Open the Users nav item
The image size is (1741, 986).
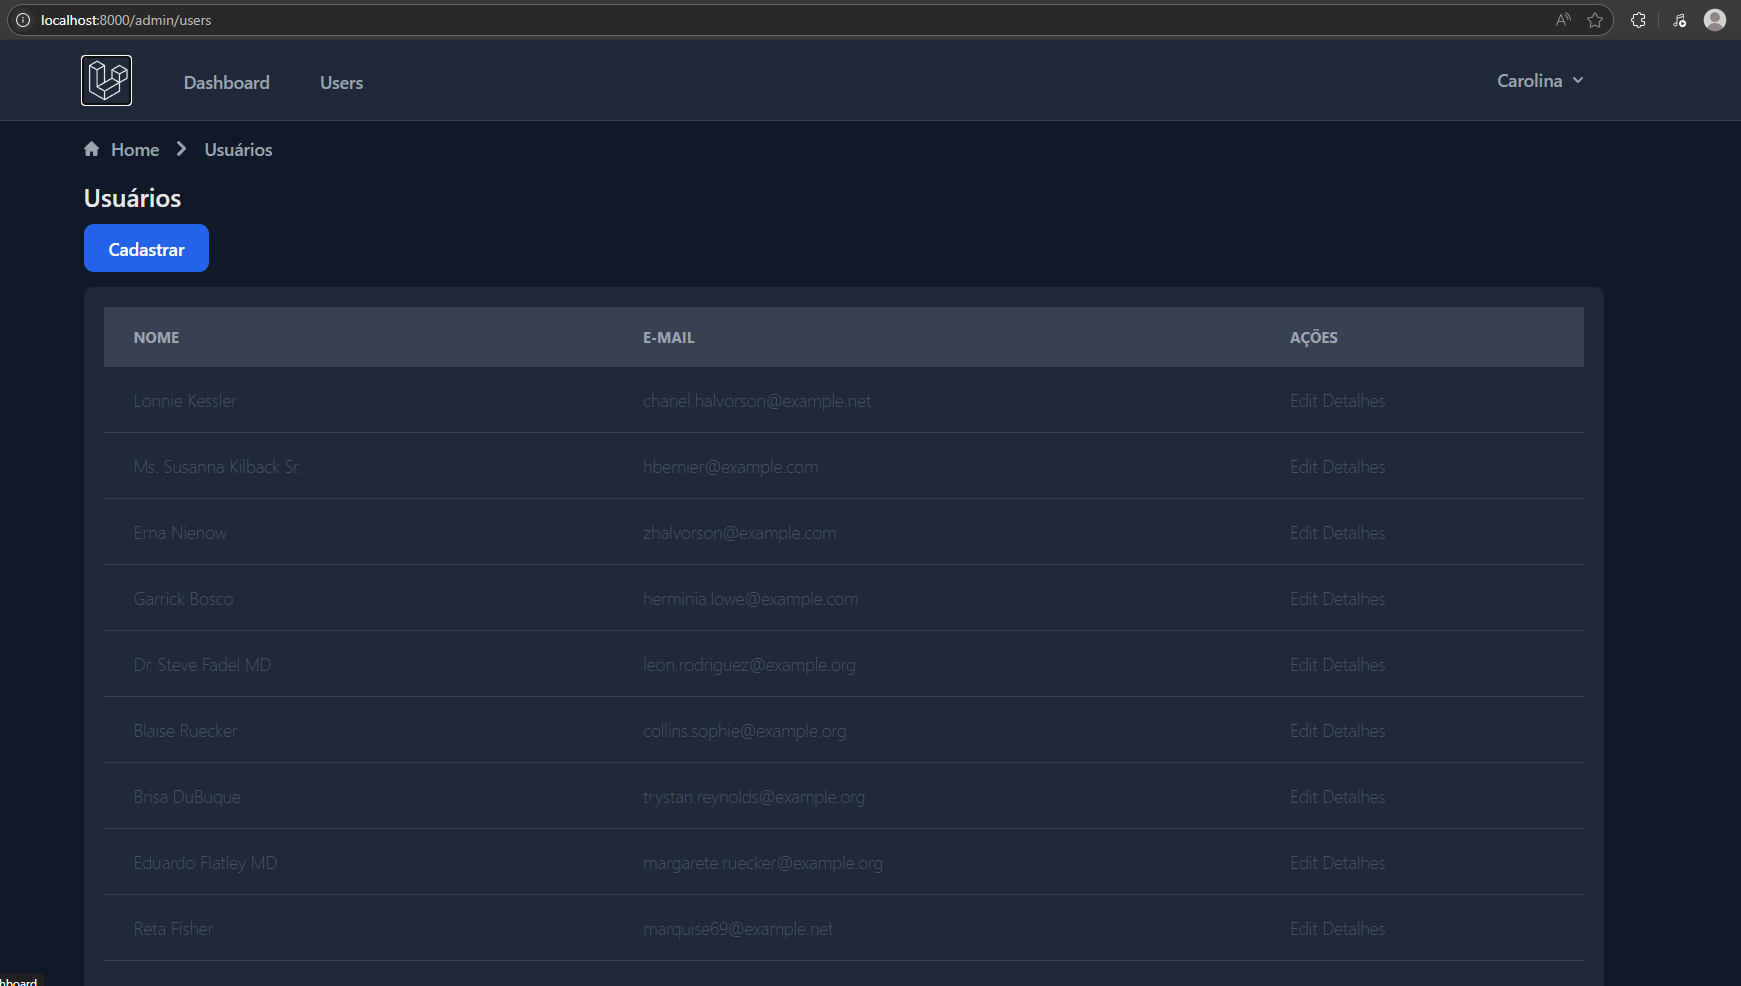tap(341, 82)
